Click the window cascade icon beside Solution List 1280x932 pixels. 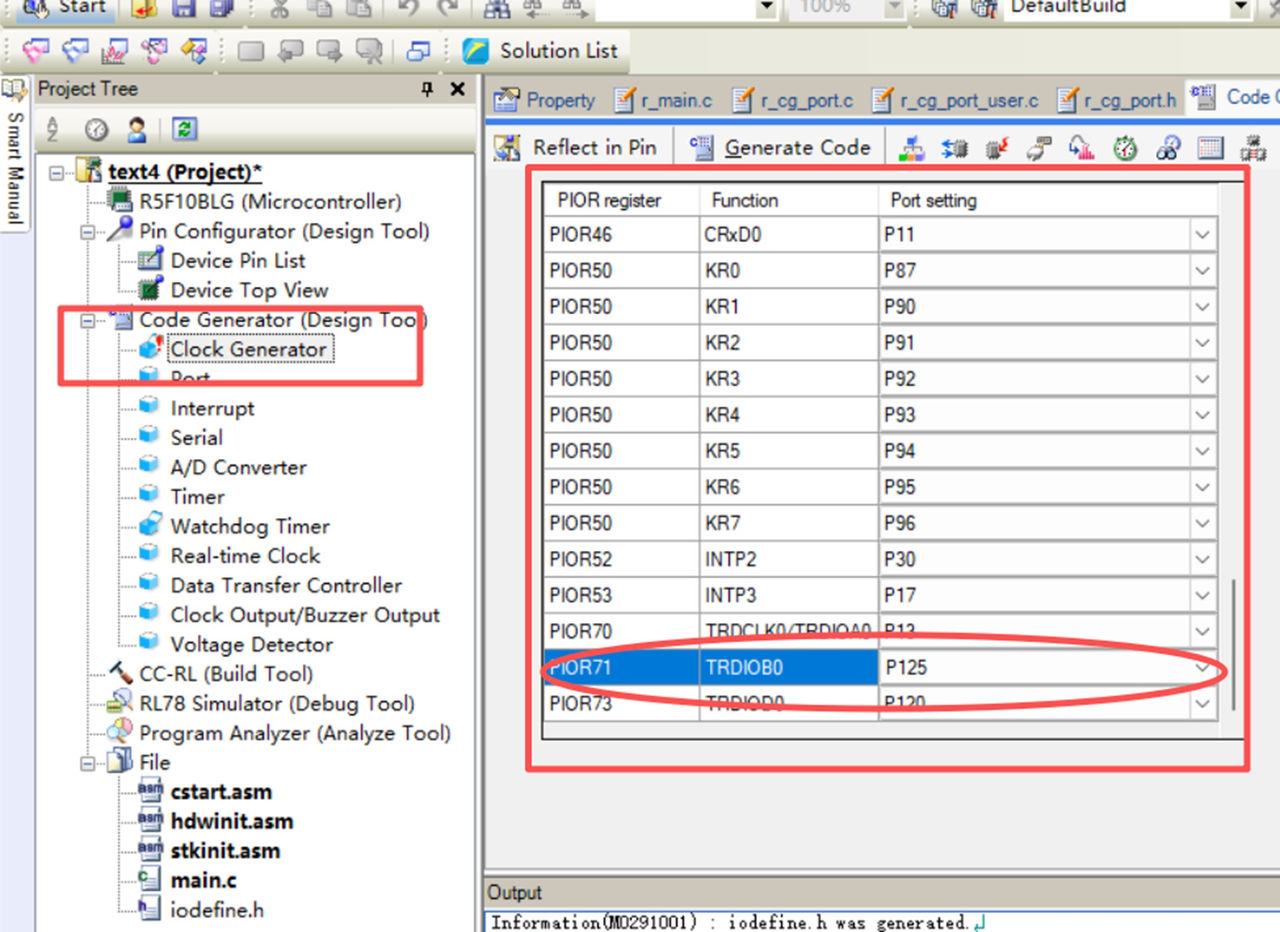[419, 50]
